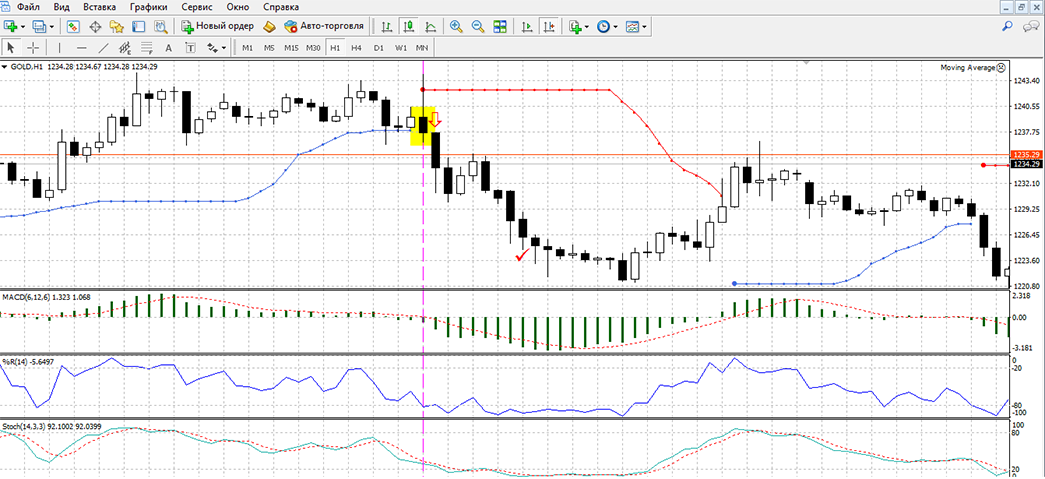
Task: Open the chat bubbles icon
Action: (1030, 26)
